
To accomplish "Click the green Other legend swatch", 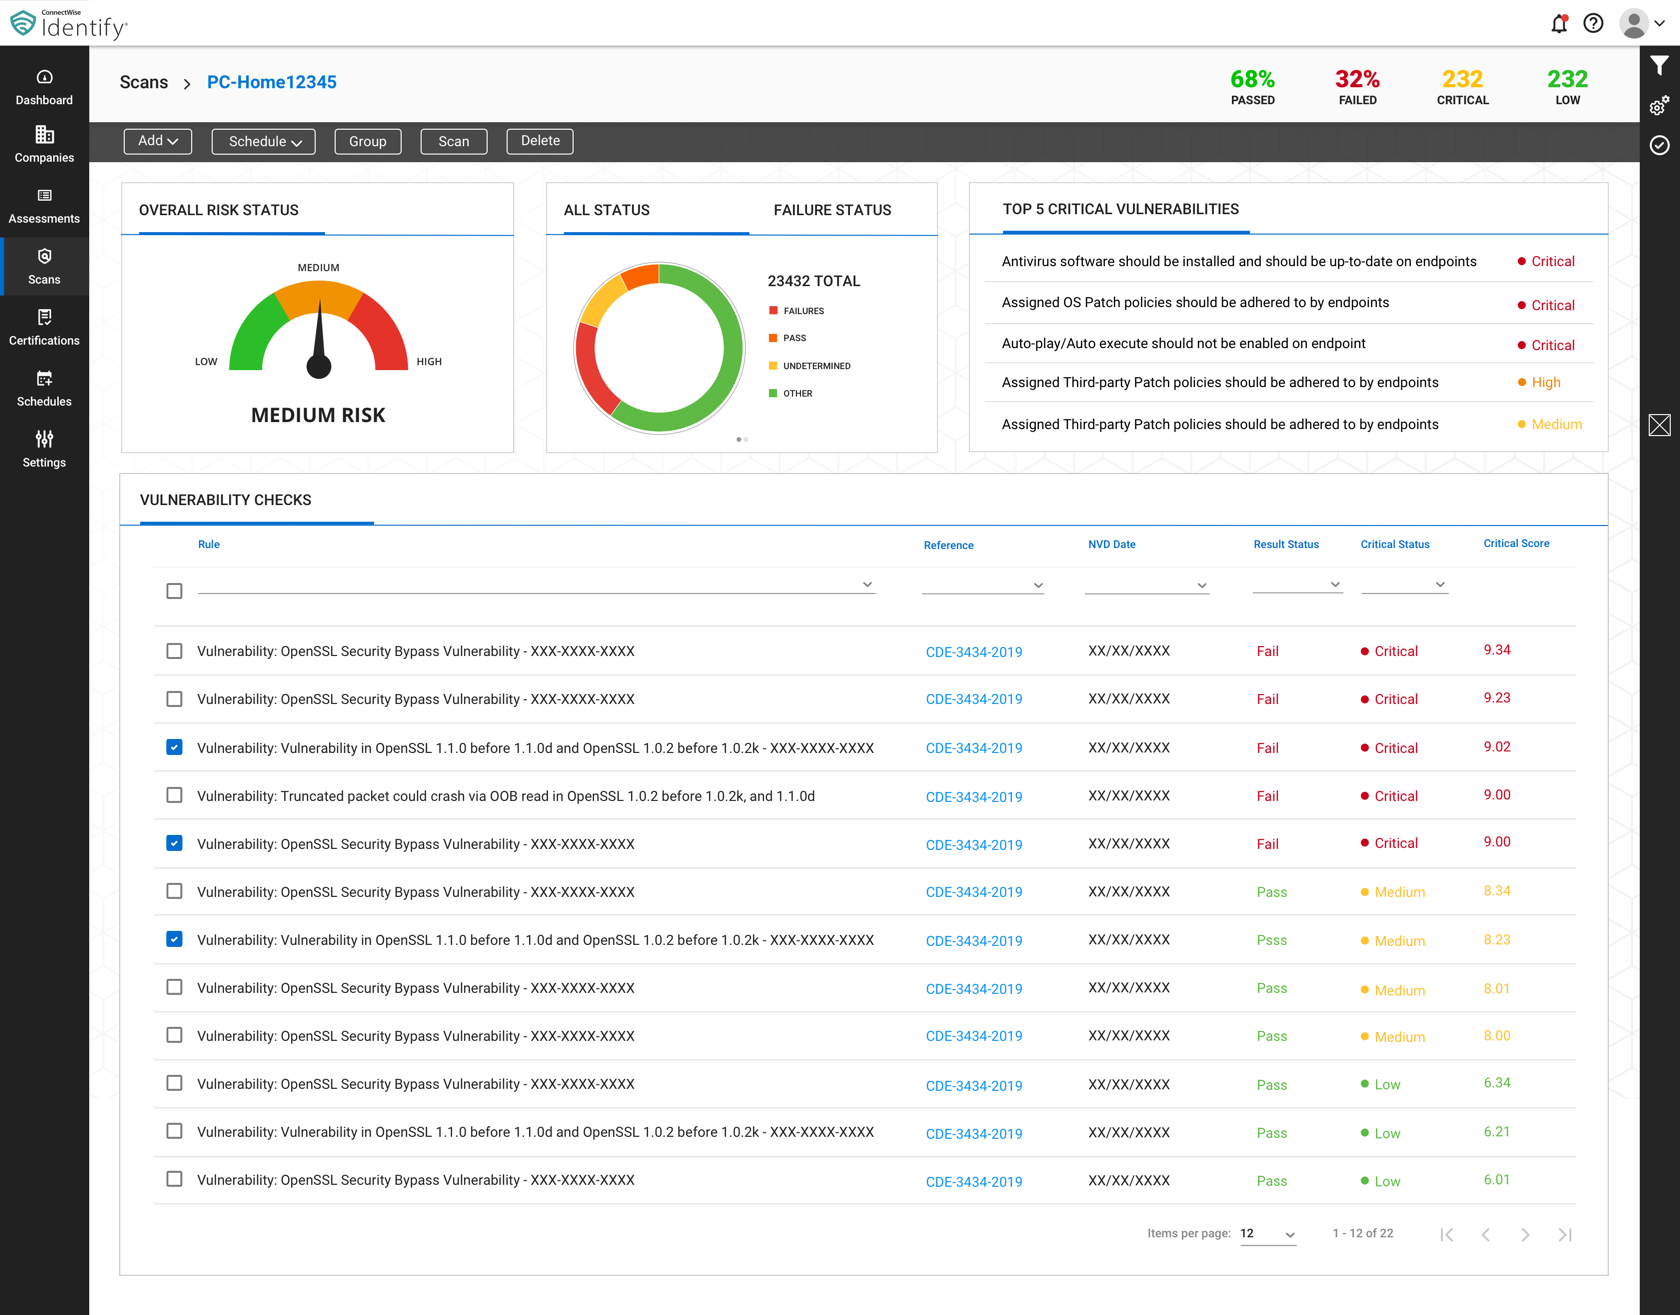I will [x=773, y=393].
